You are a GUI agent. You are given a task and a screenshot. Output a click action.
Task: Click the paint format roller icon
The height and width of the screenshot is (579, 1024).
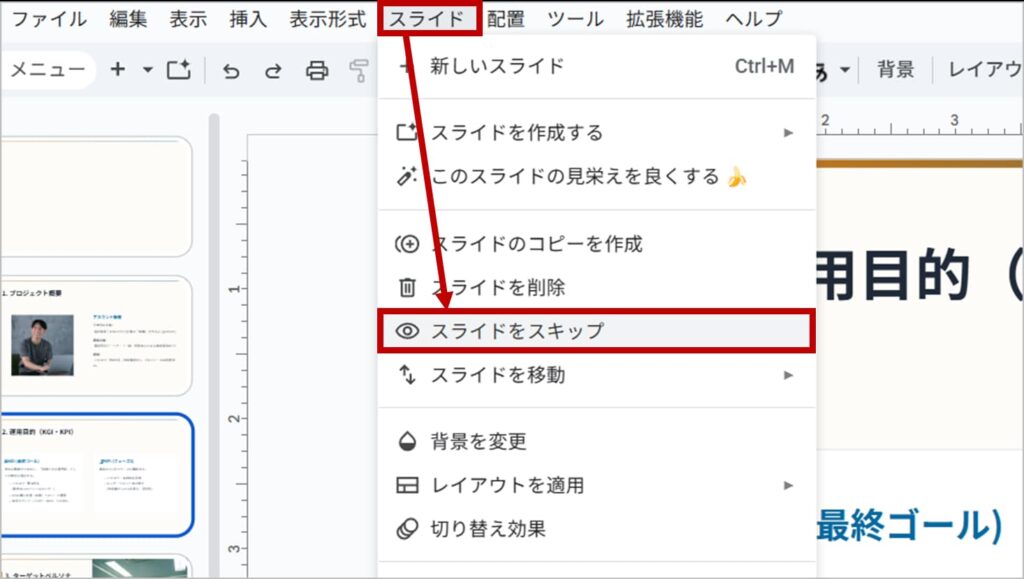pos(358,70)
